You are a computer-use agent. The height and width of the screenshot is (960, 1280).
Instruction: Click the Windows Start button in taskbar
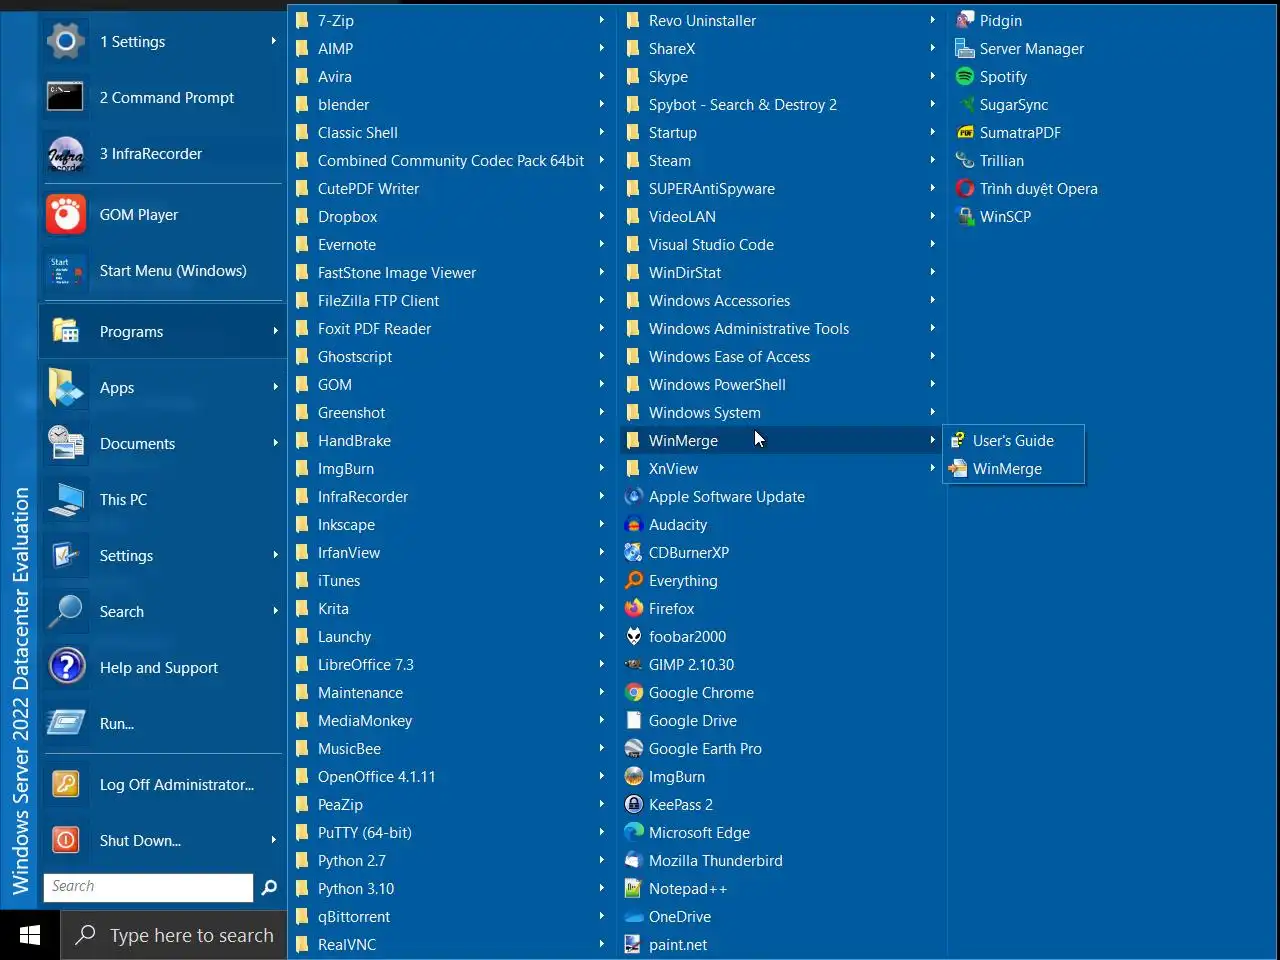click(30, 935)
